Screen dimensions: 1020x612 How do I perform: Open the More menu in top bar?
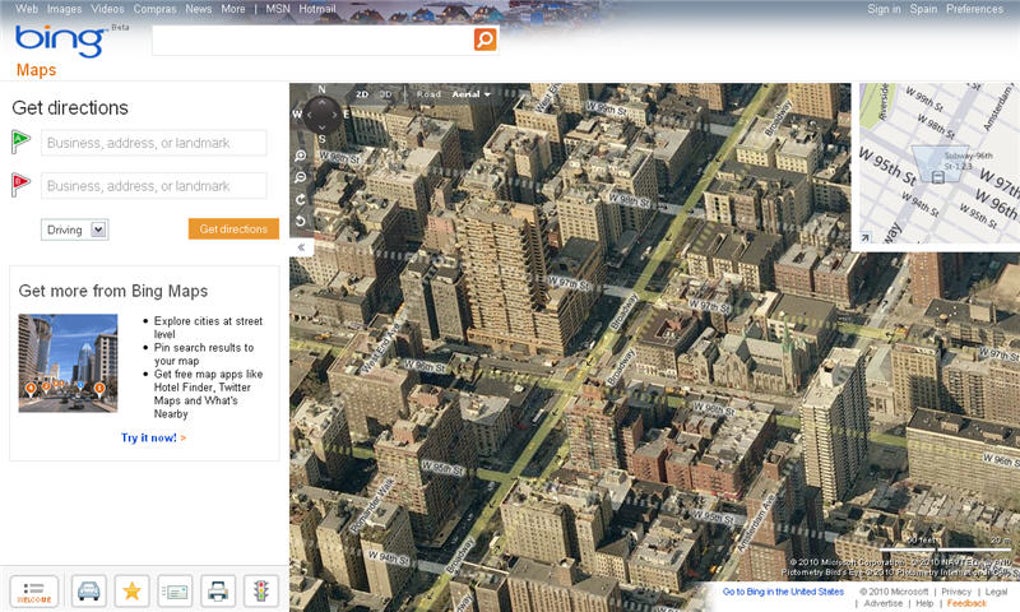233,9
